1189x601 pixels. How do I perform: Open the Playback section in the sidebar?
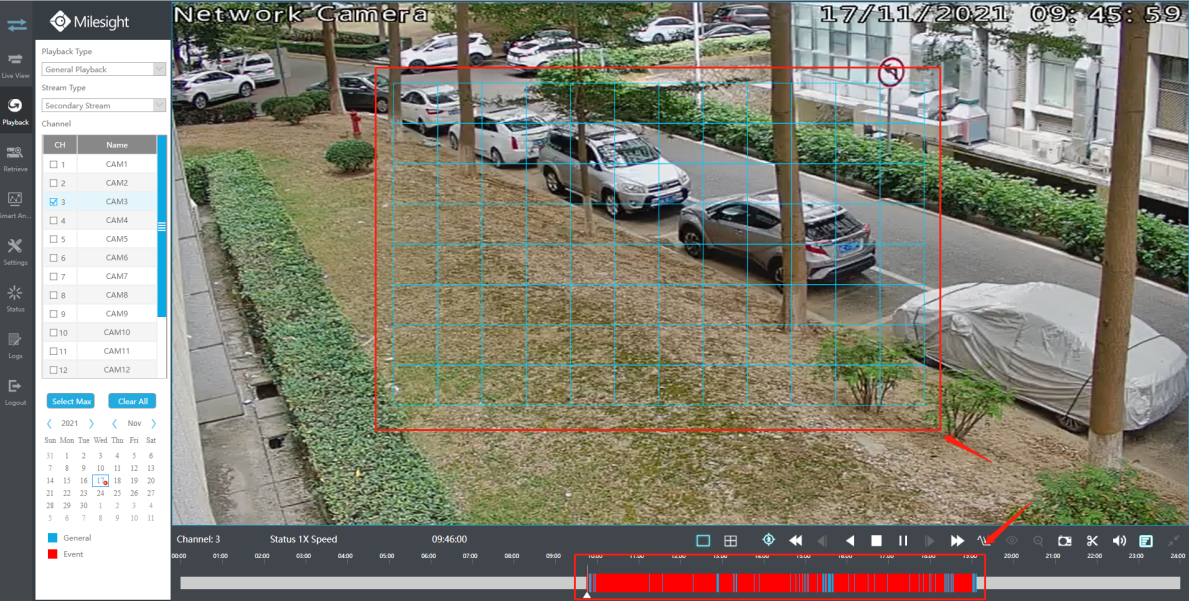click(16, 112)
